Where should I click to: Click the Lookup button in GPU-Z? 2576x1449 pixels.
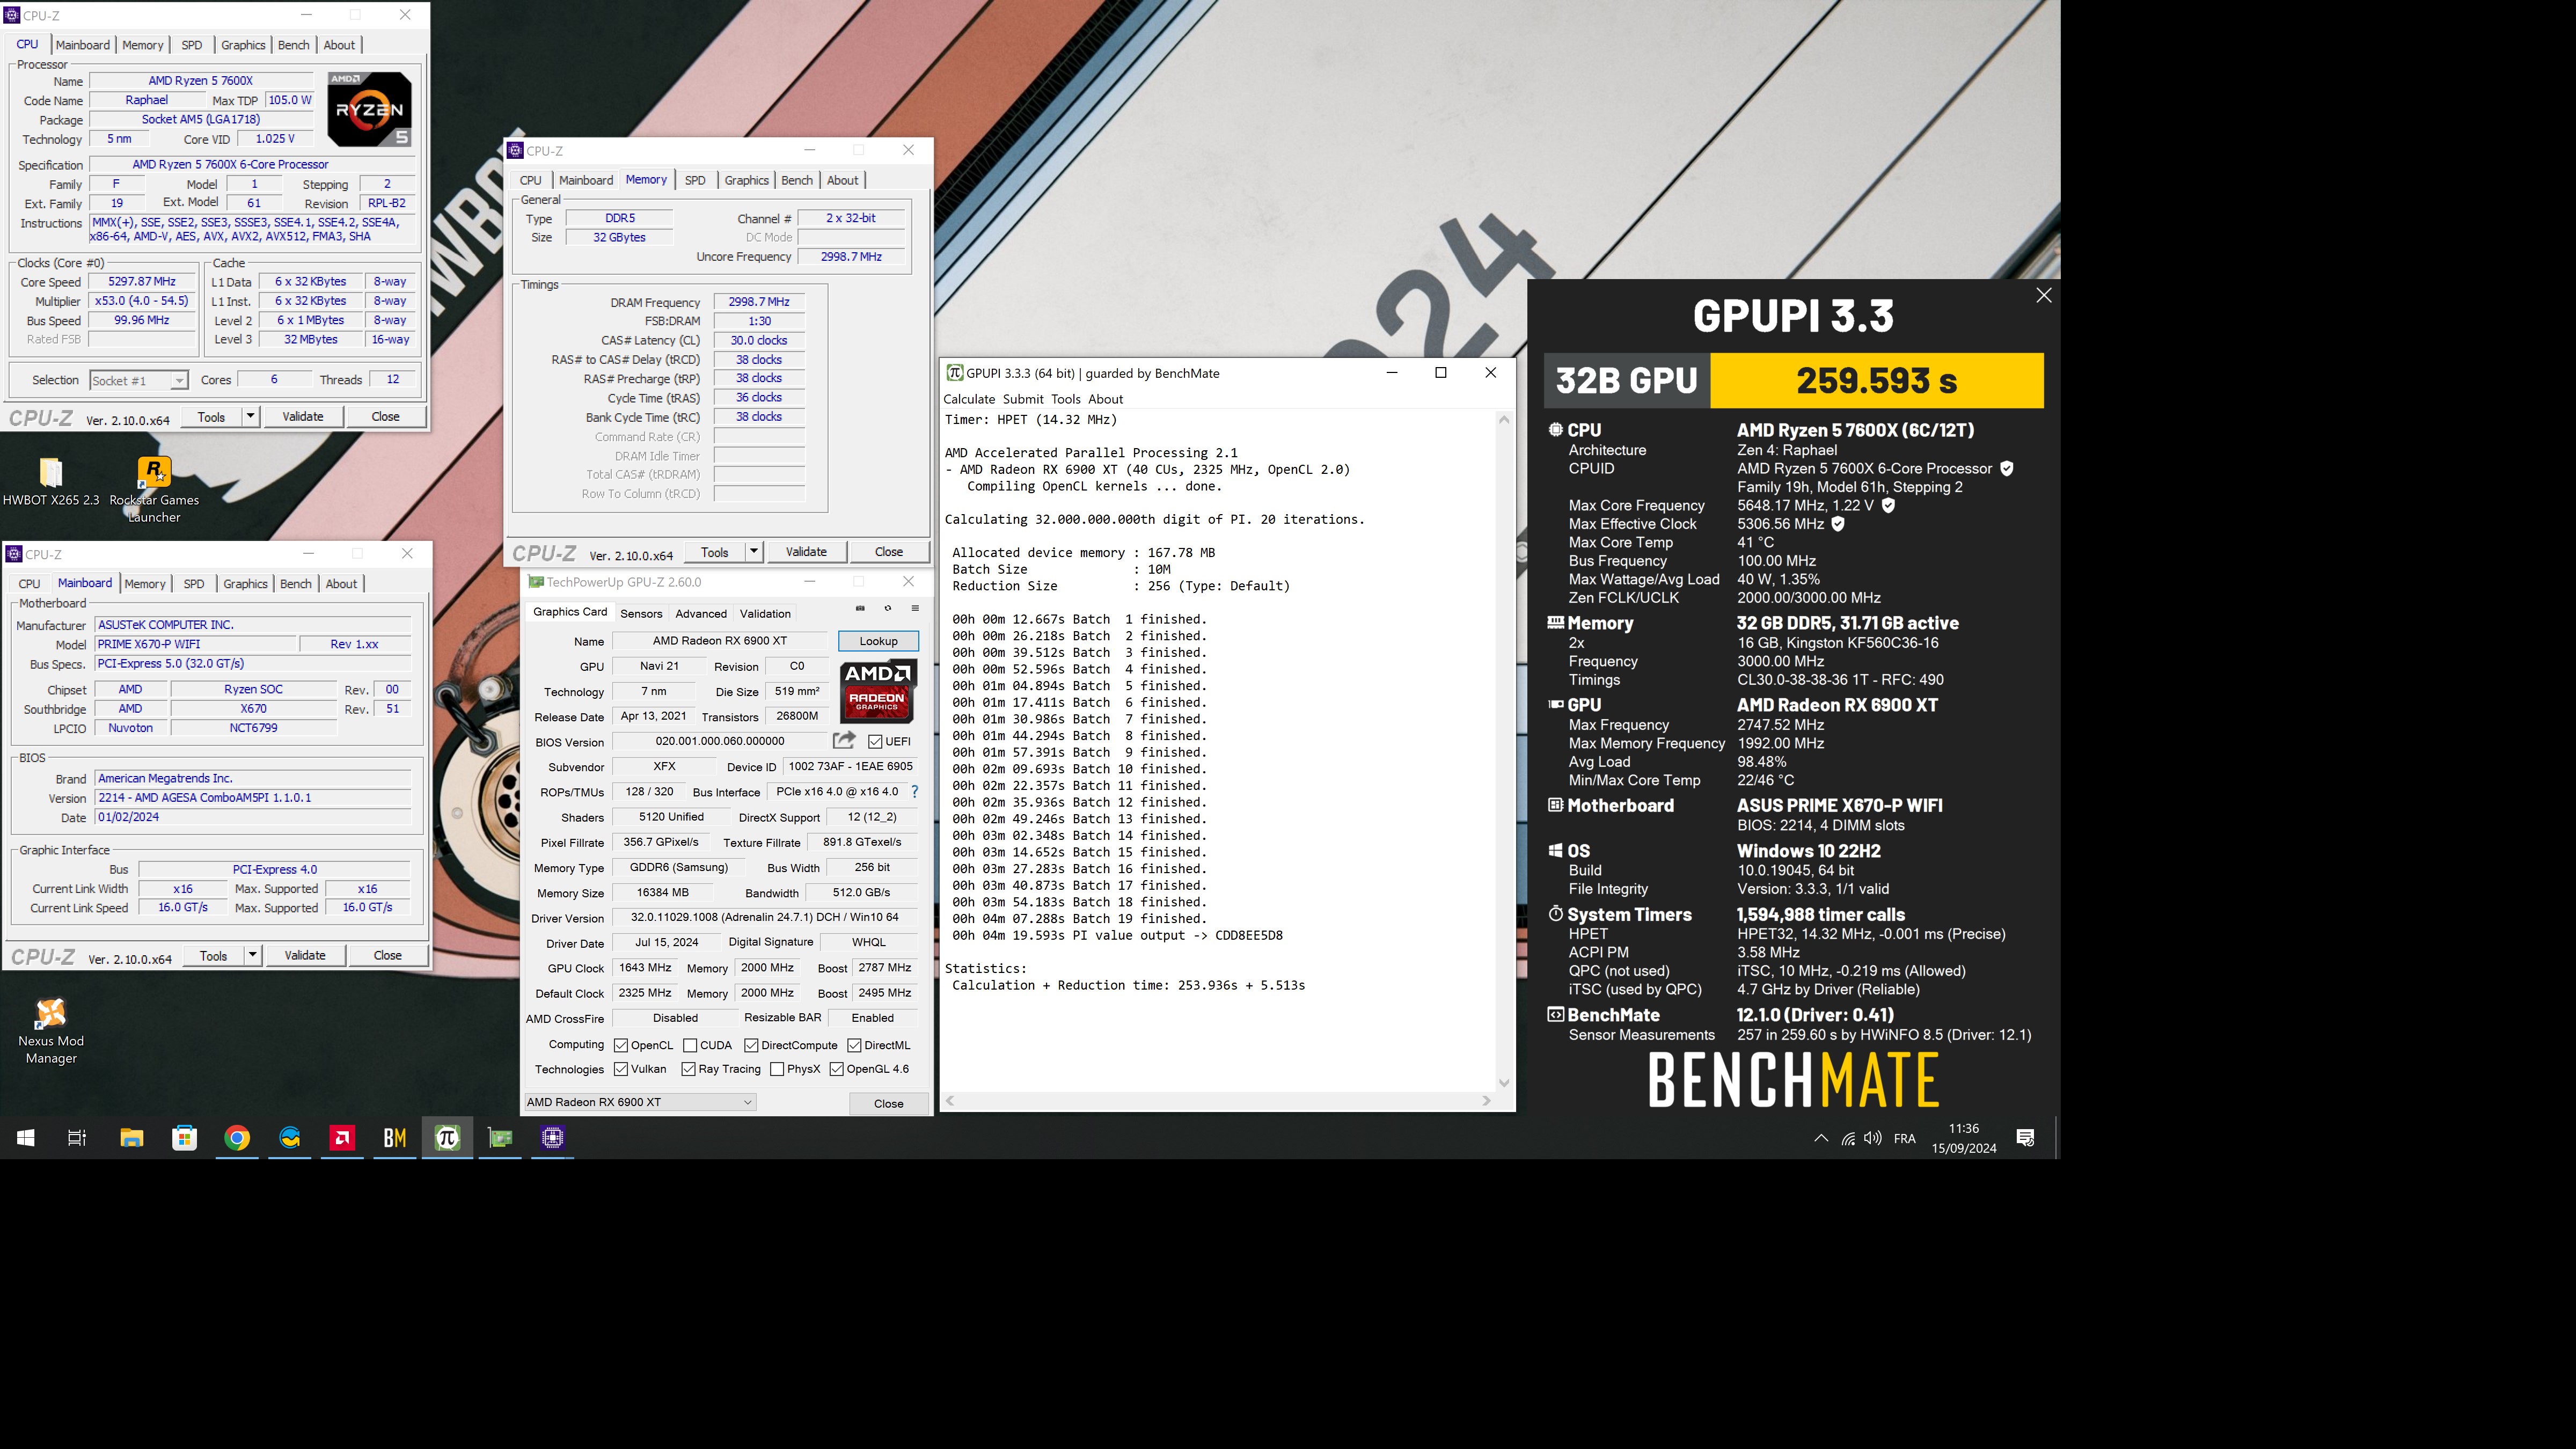pos(878,641)
